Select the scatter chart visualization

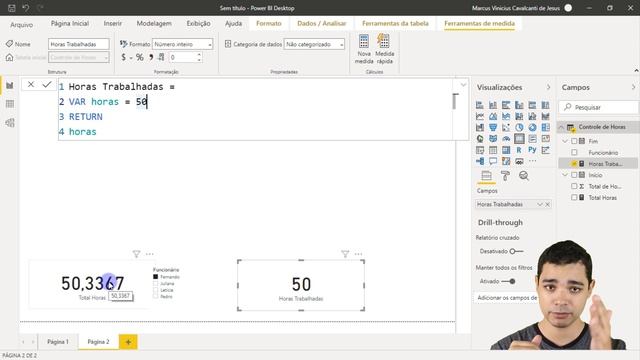506,127
